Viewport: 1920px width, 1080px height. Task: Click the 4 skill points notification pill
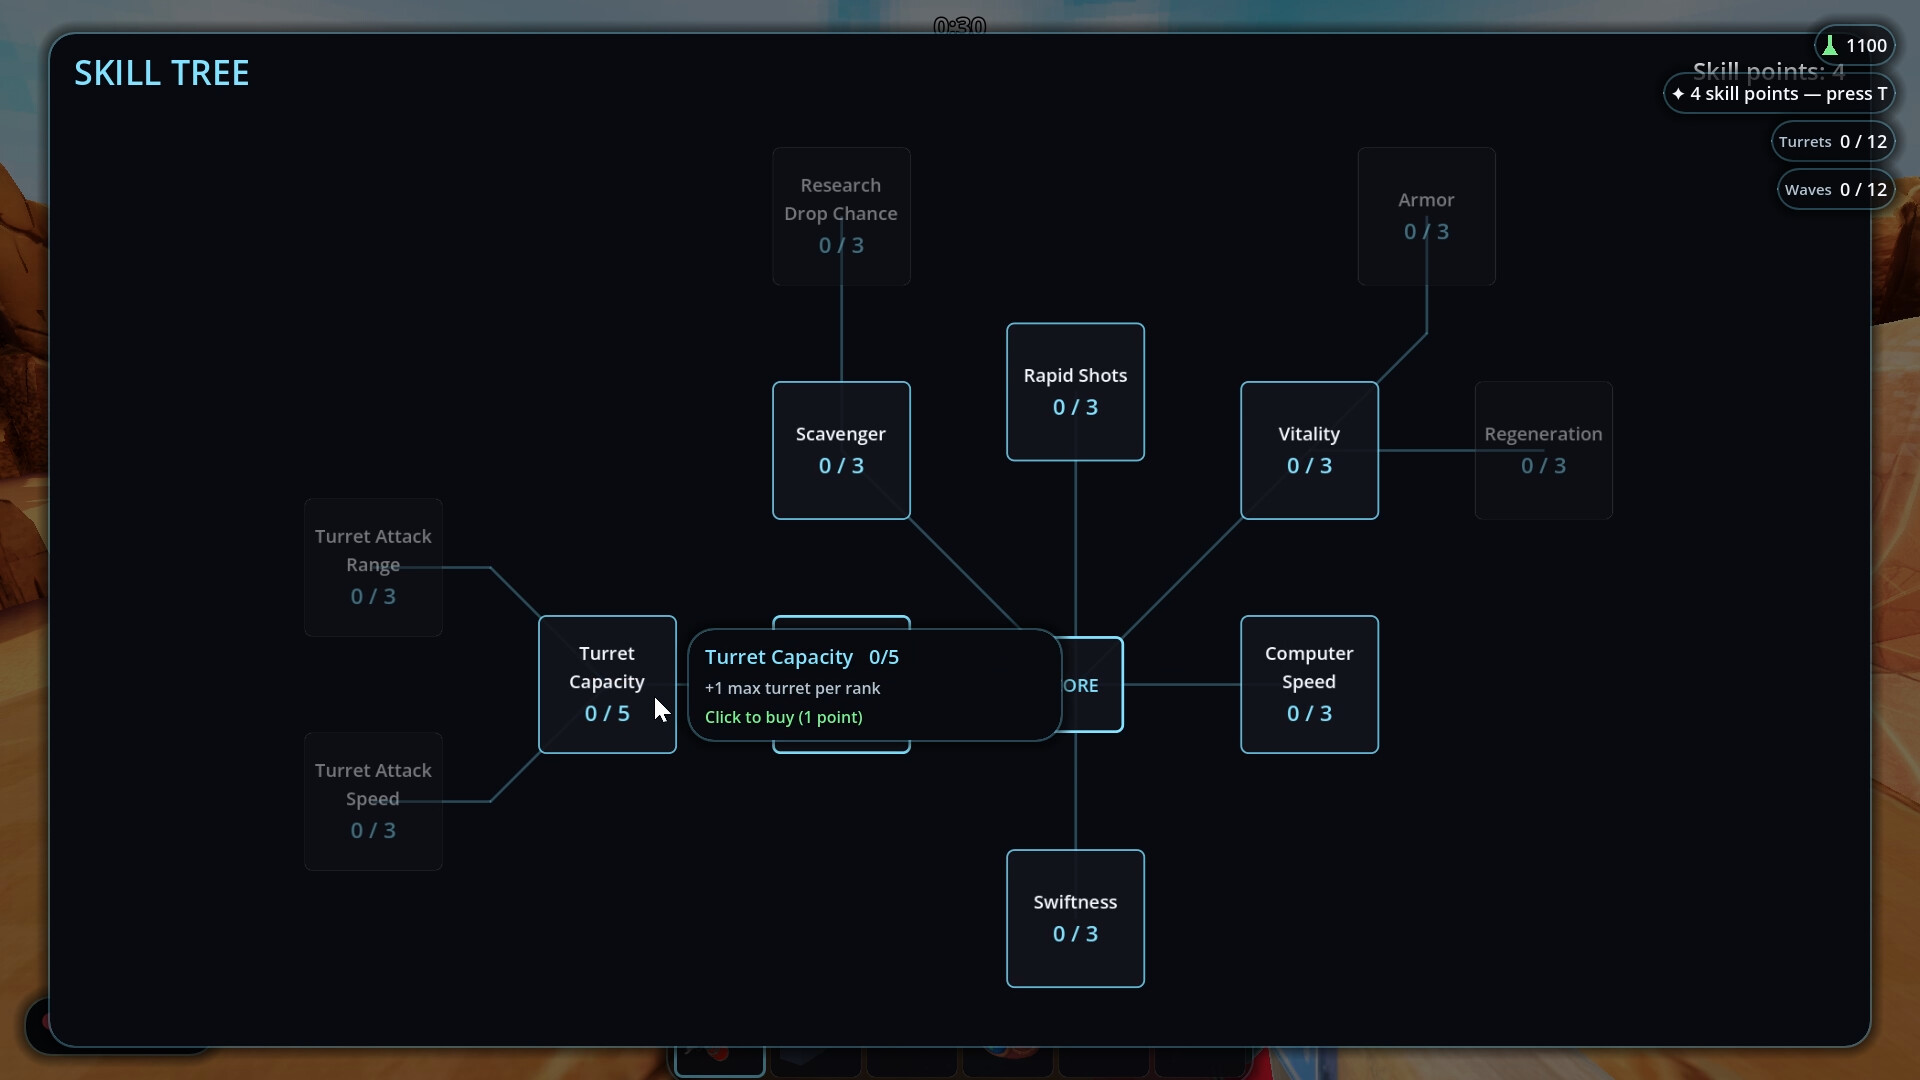pyautogui.click(x=1779, y=94)
